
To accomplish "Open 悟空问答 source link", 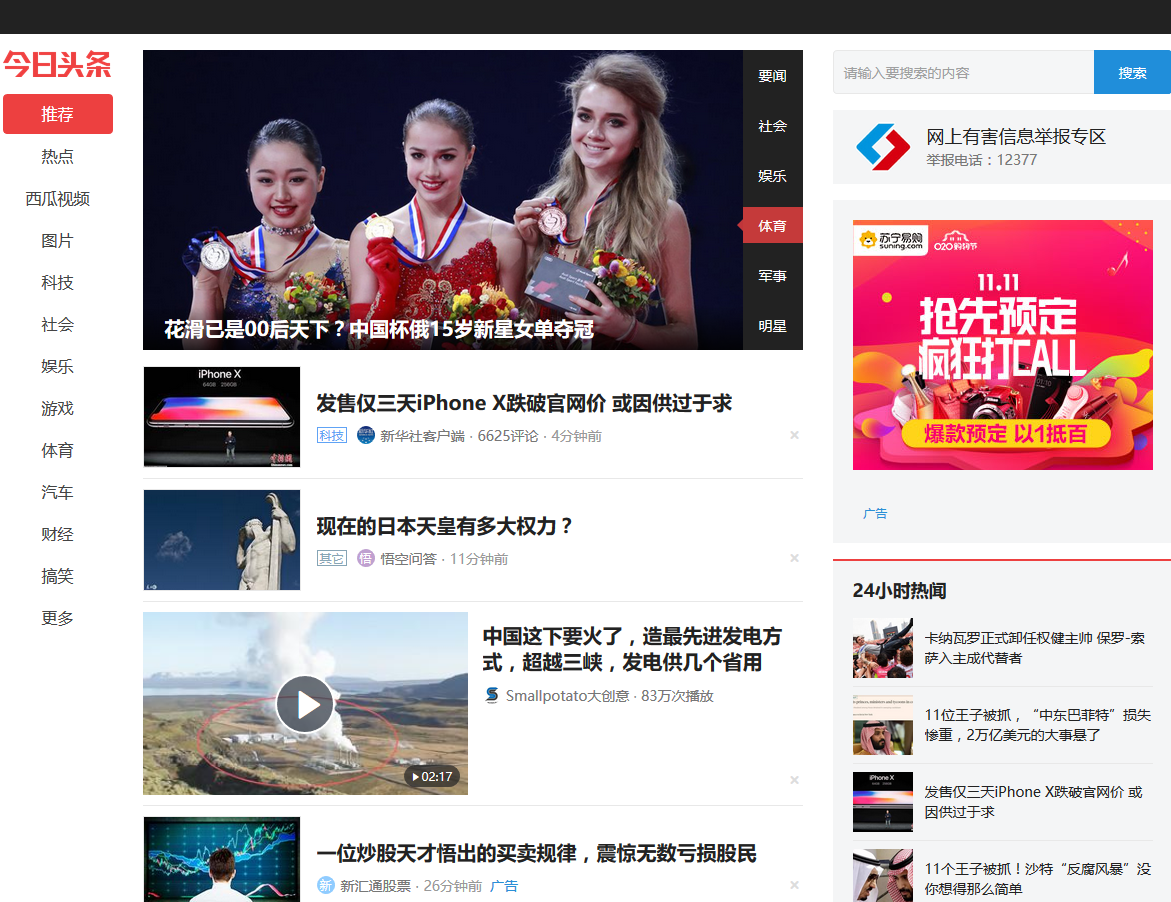I will coord(408,559).
